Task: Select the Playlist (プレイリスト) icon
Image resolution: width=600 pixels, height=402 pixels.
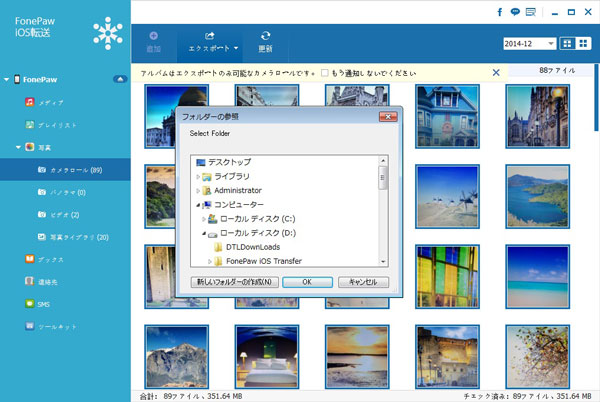Action: pos(30,124)
